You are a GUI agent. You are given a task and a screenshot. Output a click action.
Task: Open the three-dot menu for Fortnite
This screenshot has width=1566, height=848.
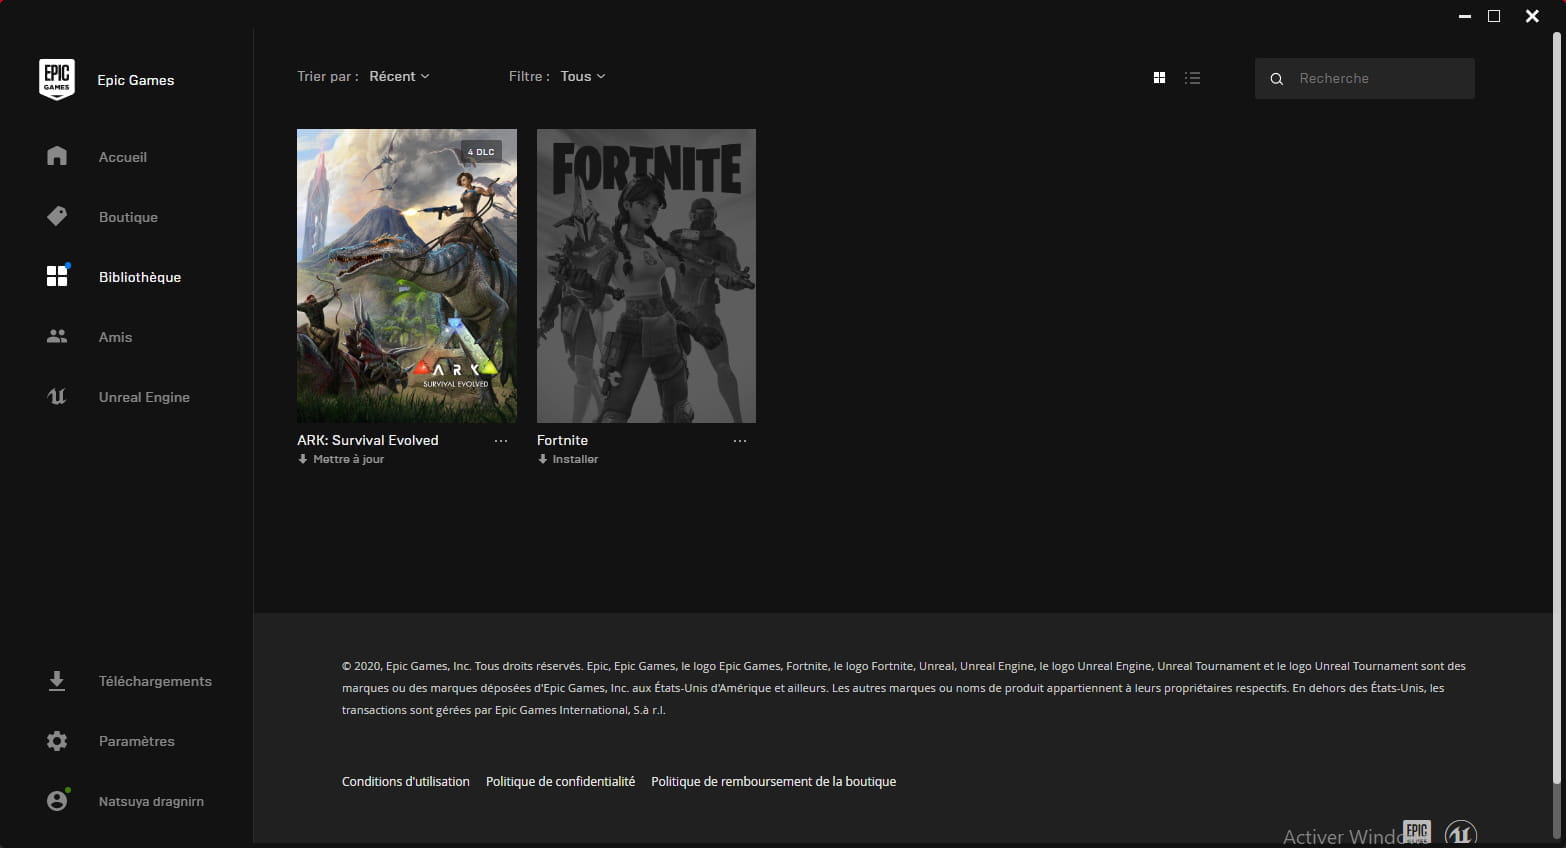[740, 441]
